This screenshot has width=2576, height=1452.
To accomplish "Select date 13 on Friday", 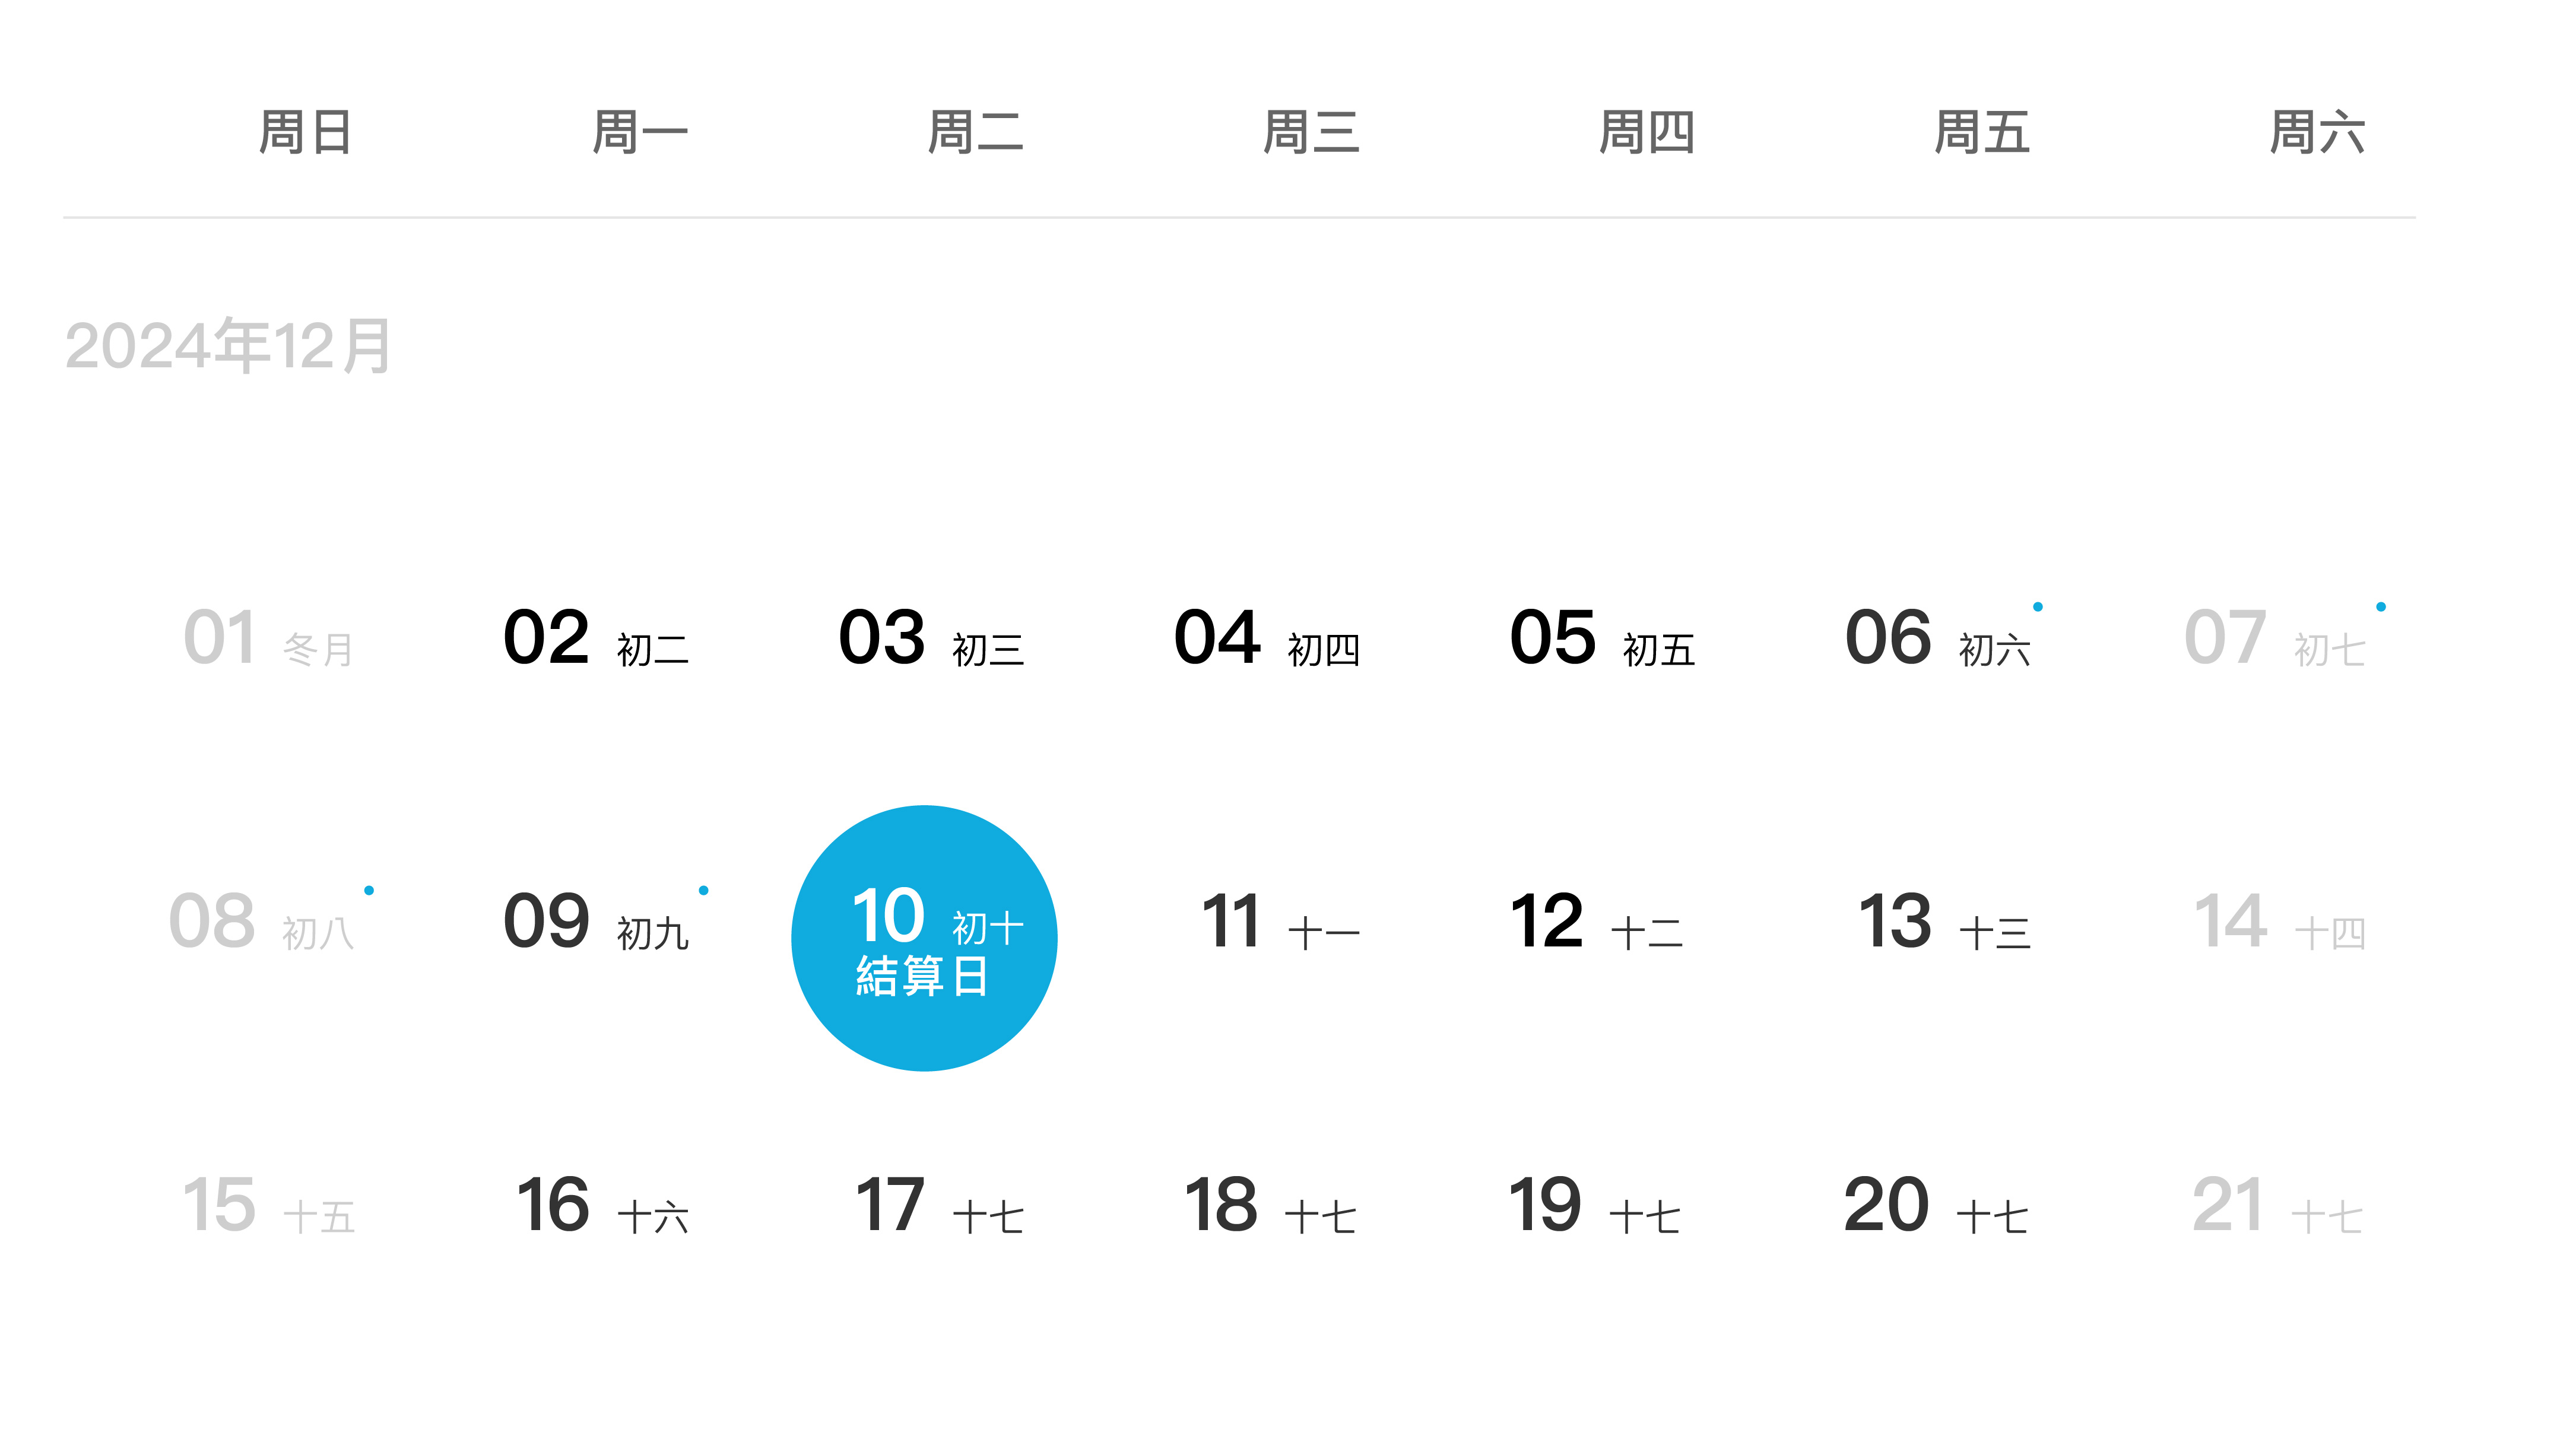I will [x=1943, y=922].
